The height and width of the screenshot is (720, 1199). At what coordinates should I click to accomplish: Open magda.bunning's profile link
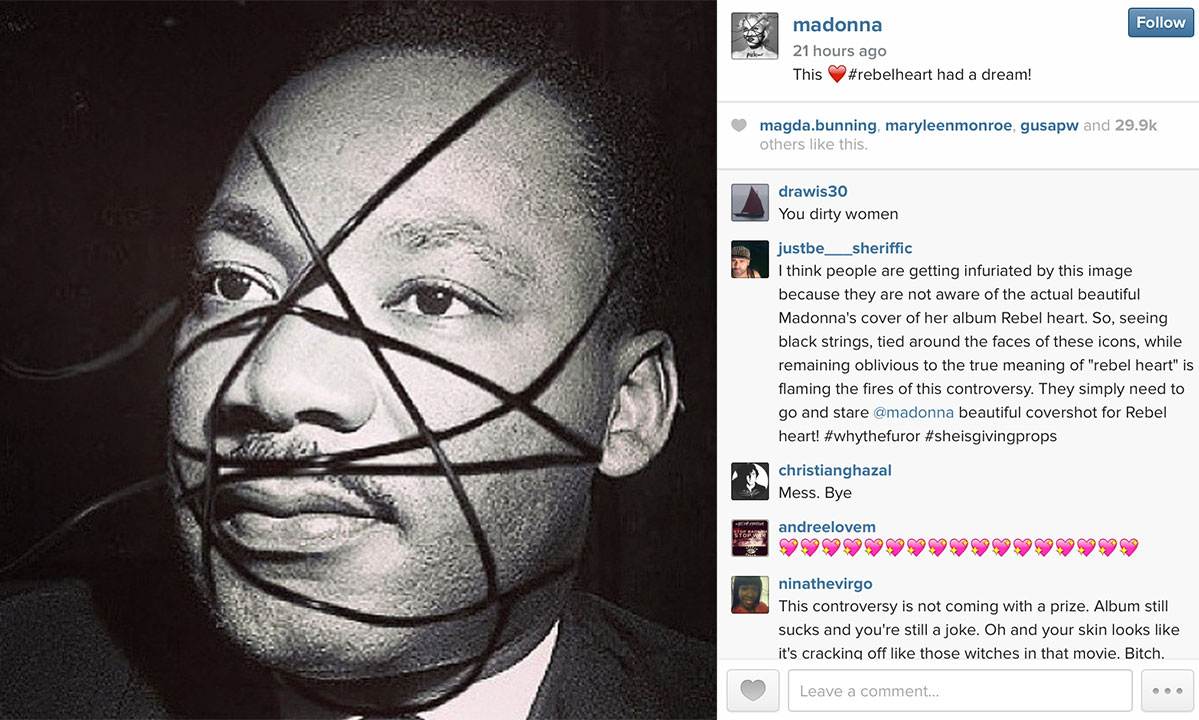(x=817, y=125)
